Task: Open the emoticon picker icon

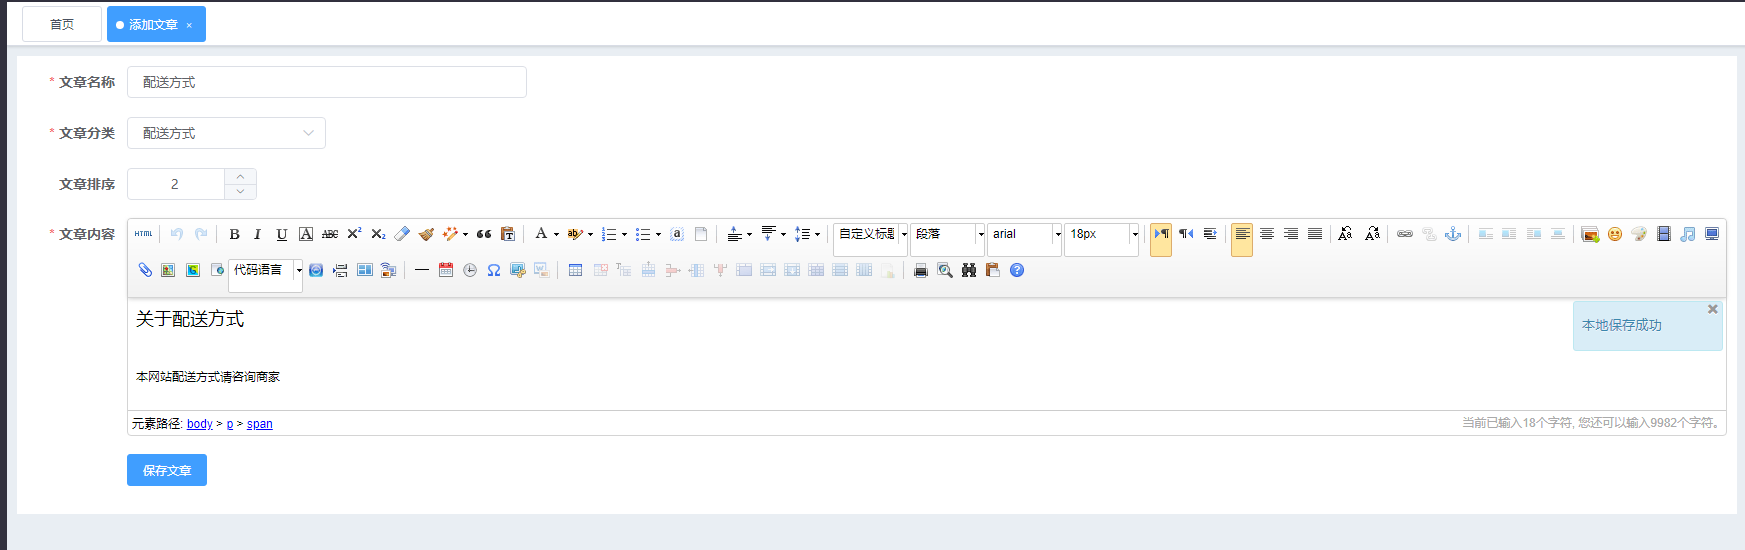Action: tap(1615, 234)
